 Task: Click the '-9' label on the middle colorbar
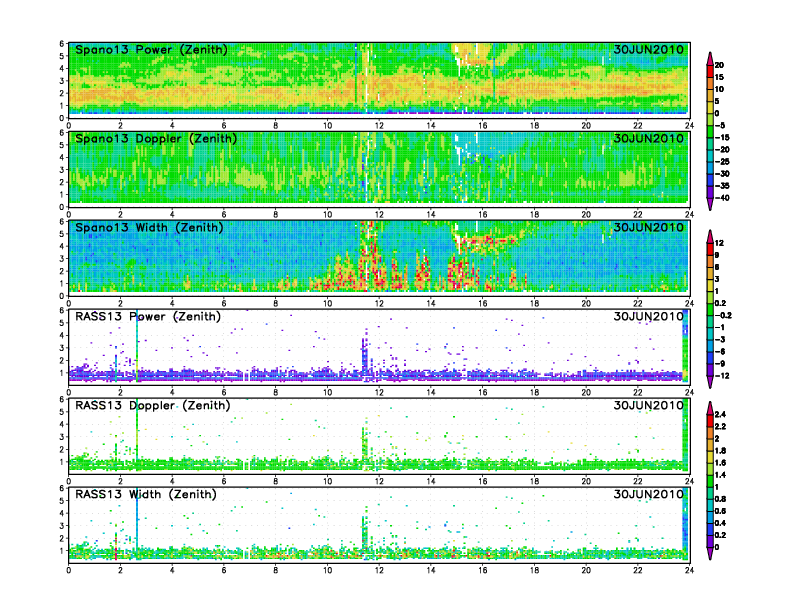720,364
